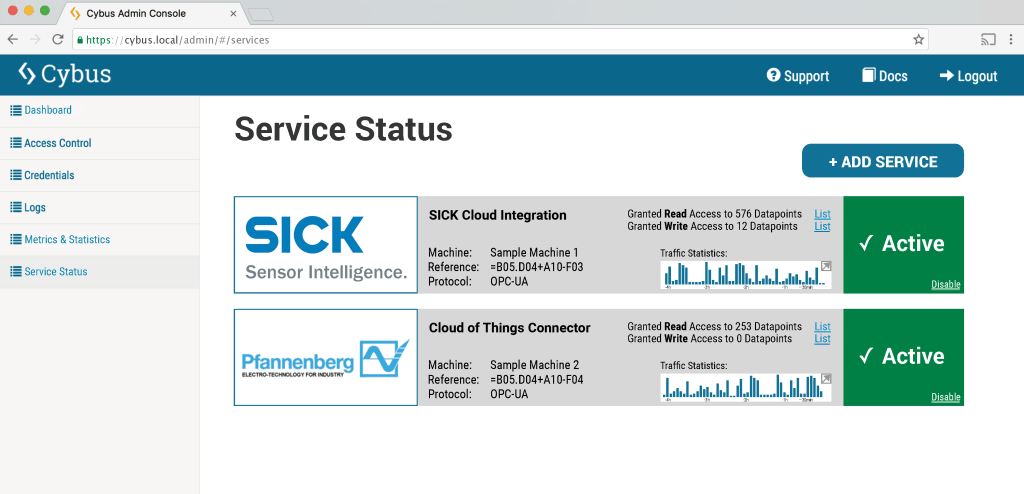Click the list icon beside Dashboard
This screenshot has height=494, width=1024.
coord(16,110)
